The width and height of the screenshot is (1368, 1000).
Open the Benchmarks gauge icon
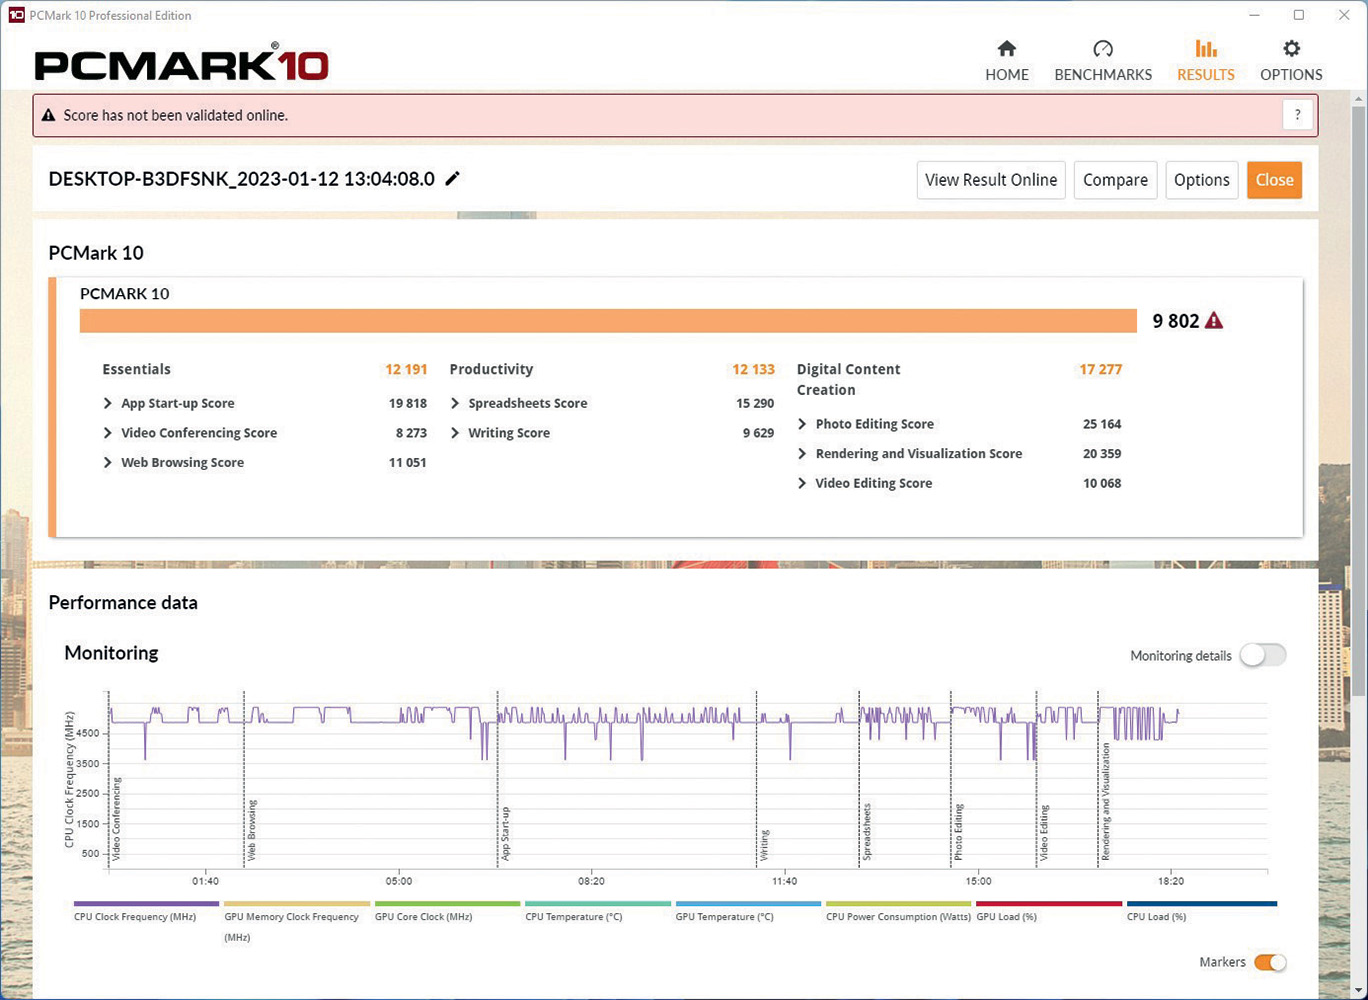coord(1103,48)
